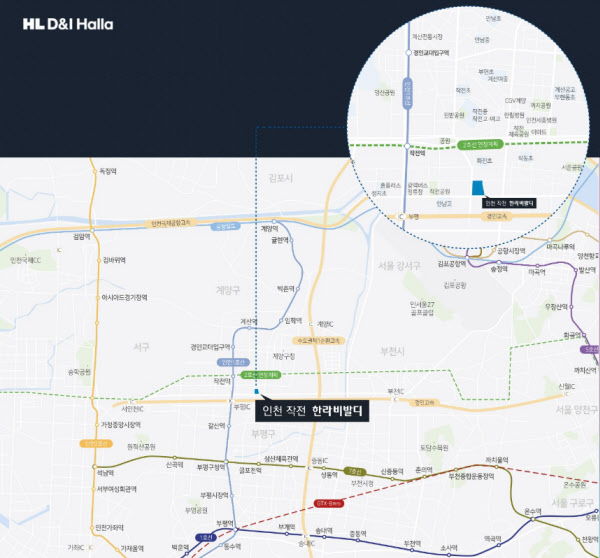This screenshot has width=600, height=558.
Task: Click the 원적산공원 park label
Action: click(141, 447)
